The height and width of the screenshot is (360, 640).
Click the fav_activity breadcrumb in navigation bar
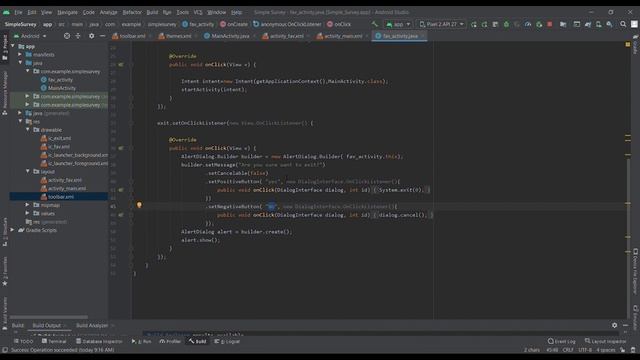click(x=198, y=24)
